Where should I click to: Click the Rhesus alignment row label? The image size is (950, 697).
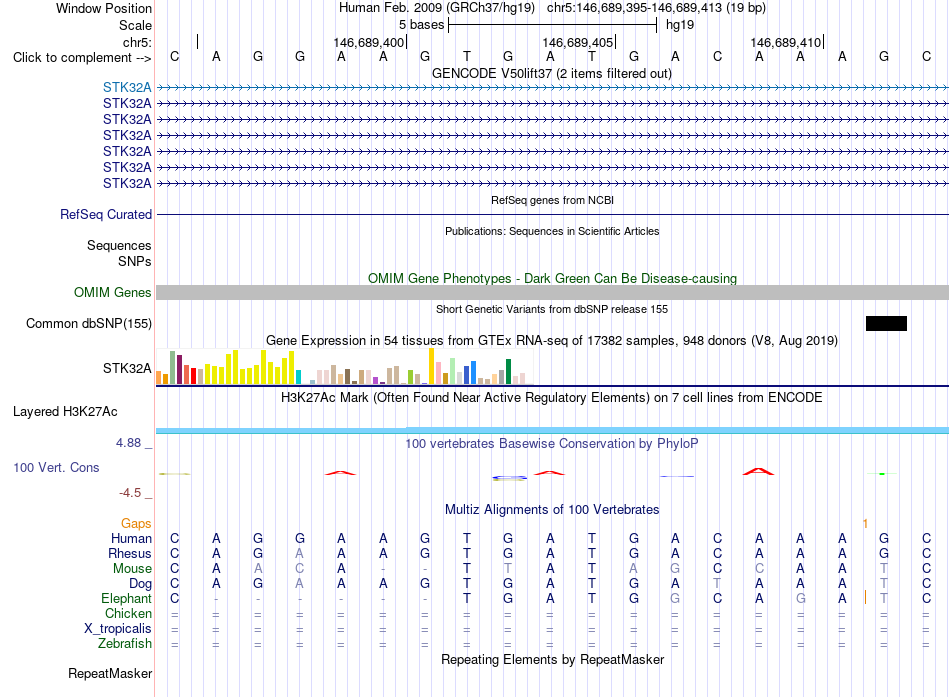click(x=130, y=553)
